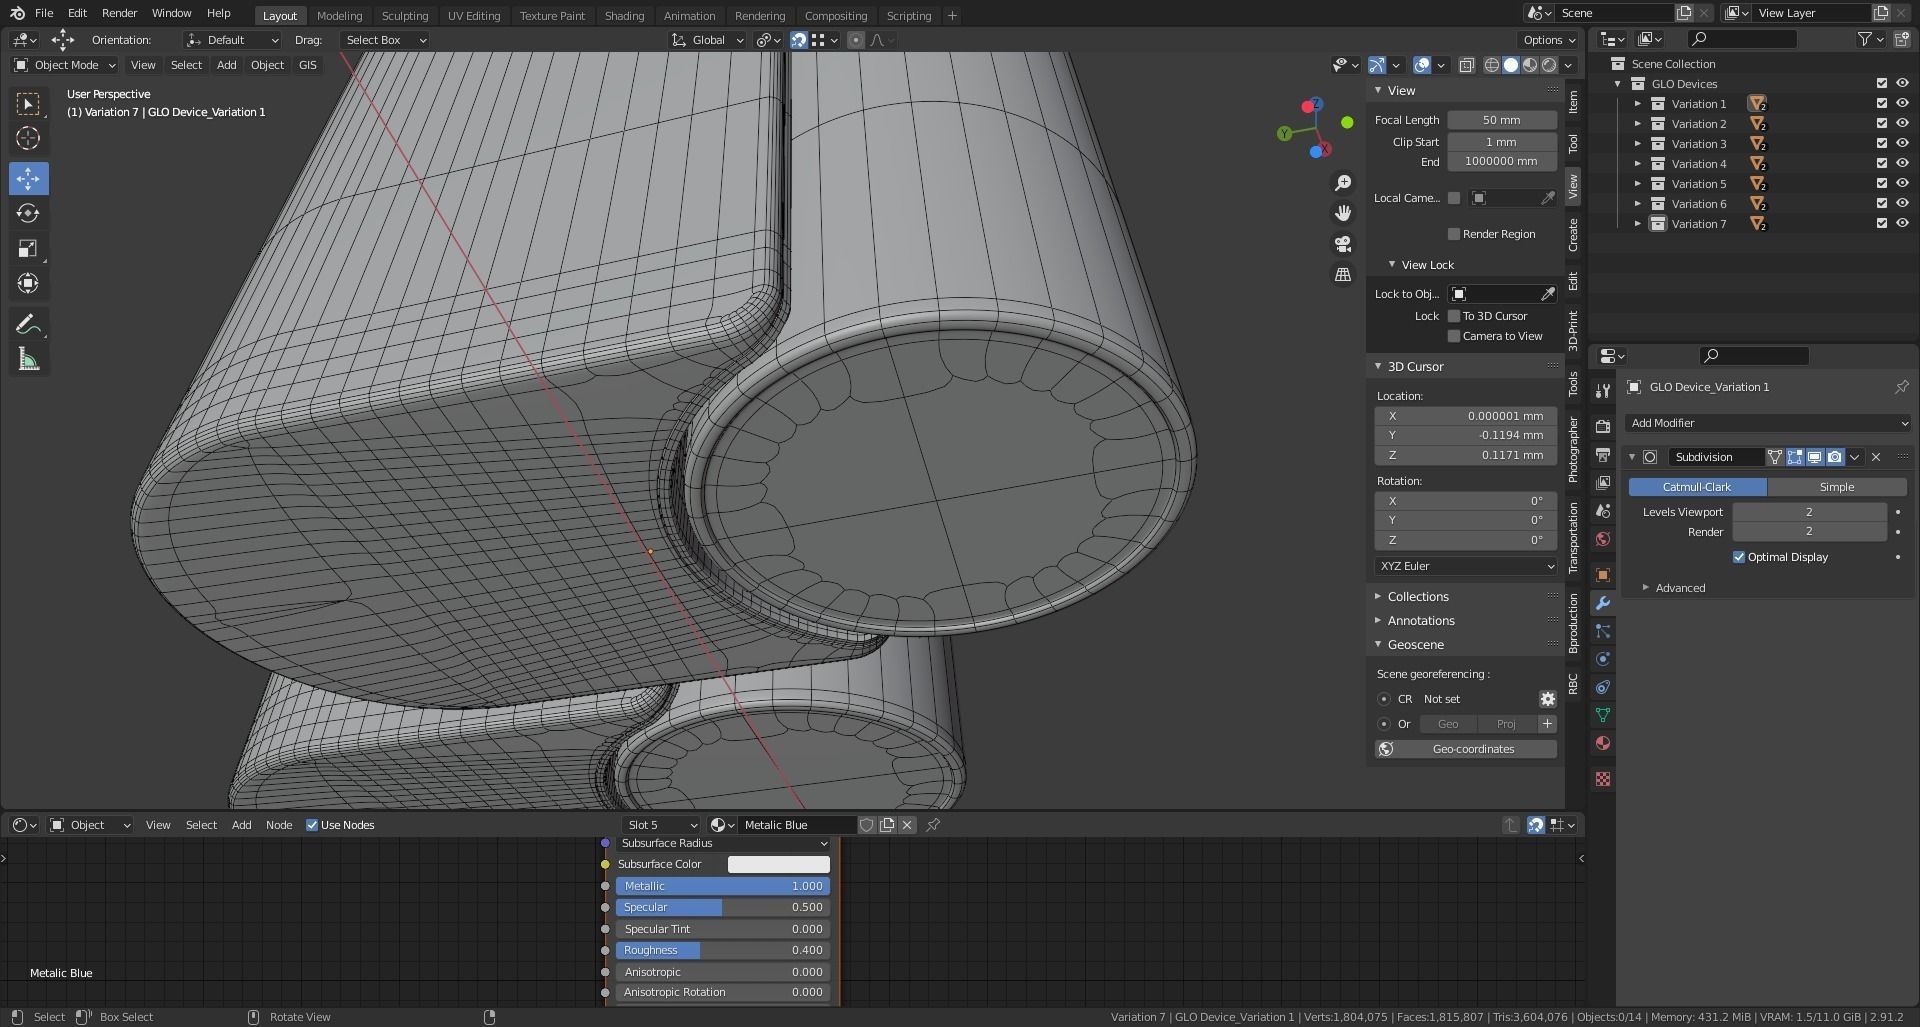Uncheck the Optimal Display checkbox
This screenshot has height=1027, width=1920.
coord(1739,557)
